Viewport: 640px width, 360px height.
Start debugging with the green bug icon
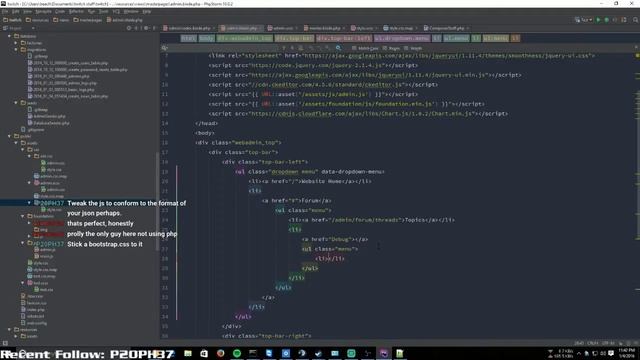607,20
